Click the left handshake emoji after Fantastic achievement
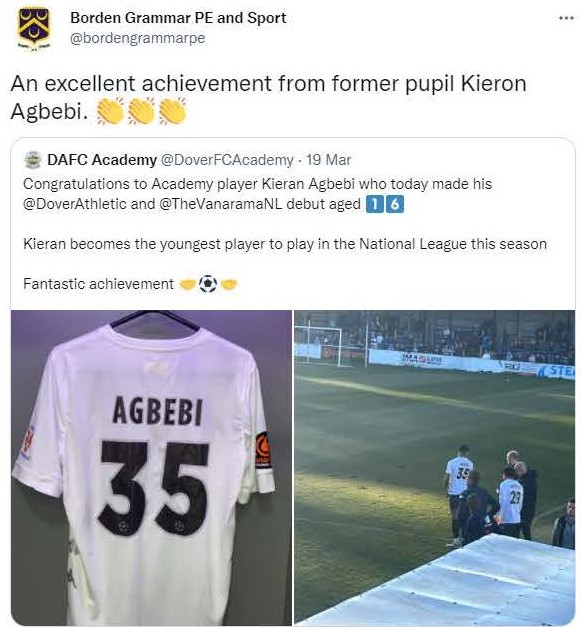The image size is (581, 627). (x=188, y=284)
